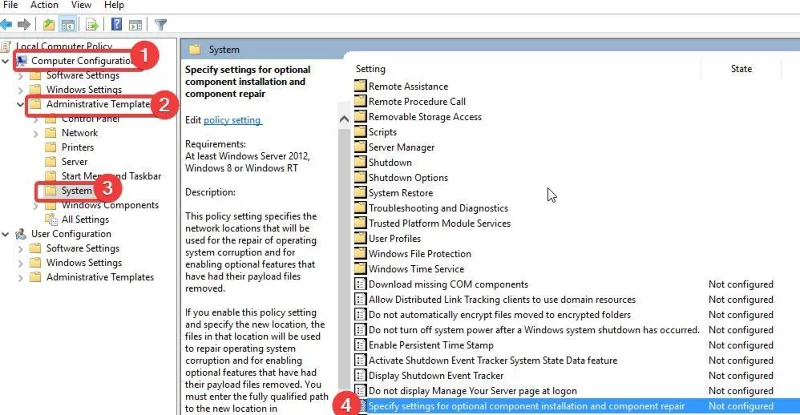Select Activate Shutdown Event Tracker System State policy

point(493,360)
